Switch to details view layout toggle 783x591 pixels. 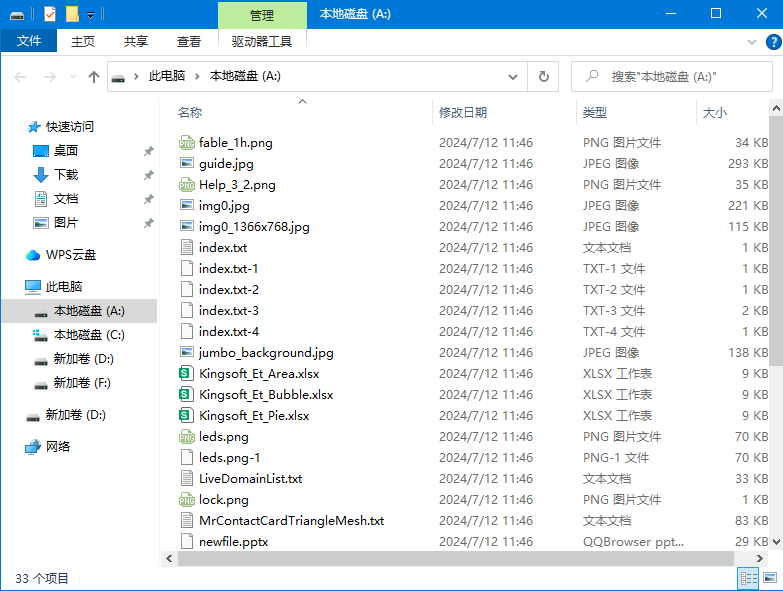(748, 578)
